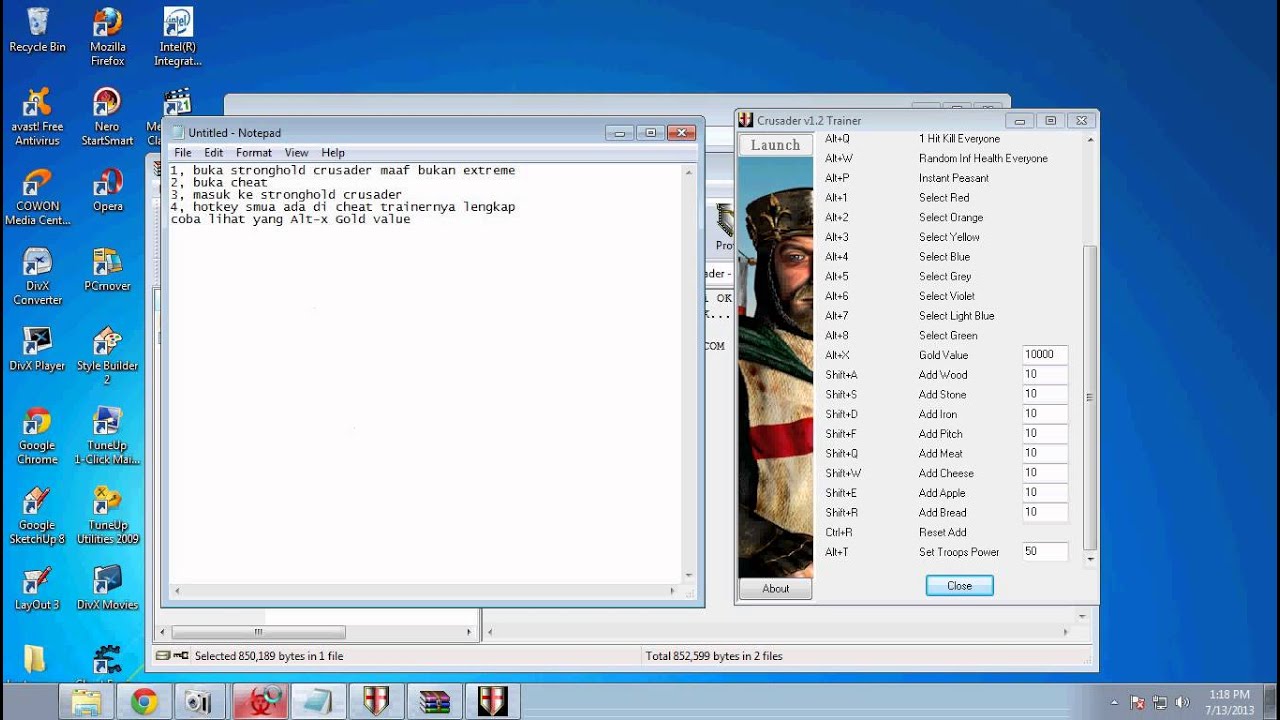Click the Set Troops Power value field
This screenshot has width=1280, height=720.
(x=1045, y=551)
